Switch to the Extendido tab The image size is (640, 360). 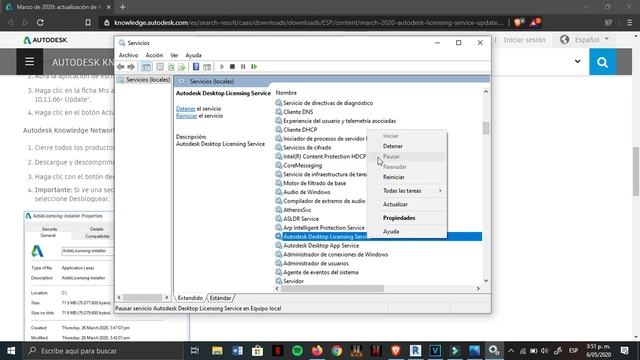point(190,298)
